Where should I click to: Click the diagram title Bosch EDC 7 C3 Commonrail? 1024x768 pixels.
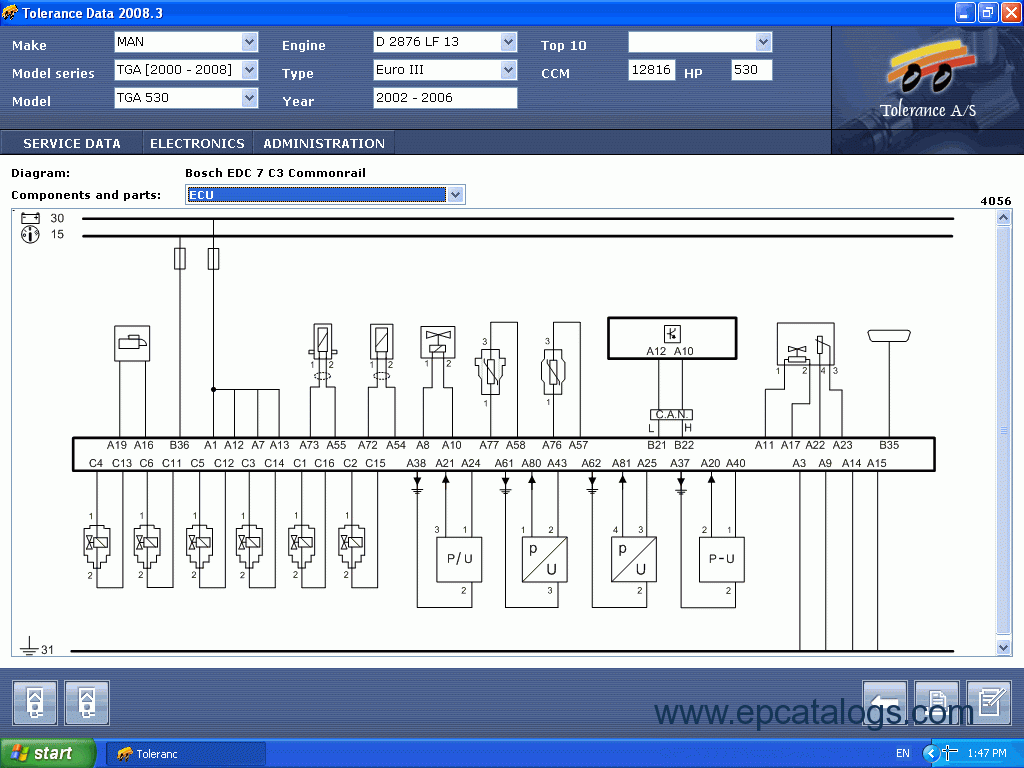pyautogui.click(x=275, y=173)
